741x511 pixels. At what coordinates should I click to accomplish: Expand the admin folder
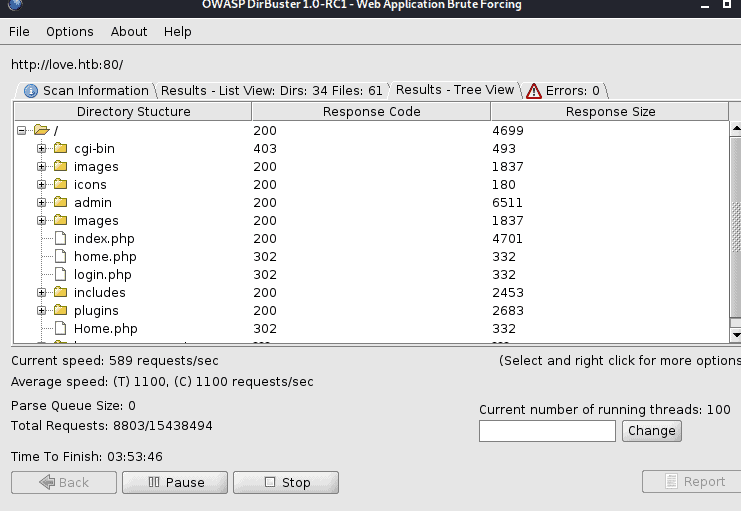tap(42, 202)
